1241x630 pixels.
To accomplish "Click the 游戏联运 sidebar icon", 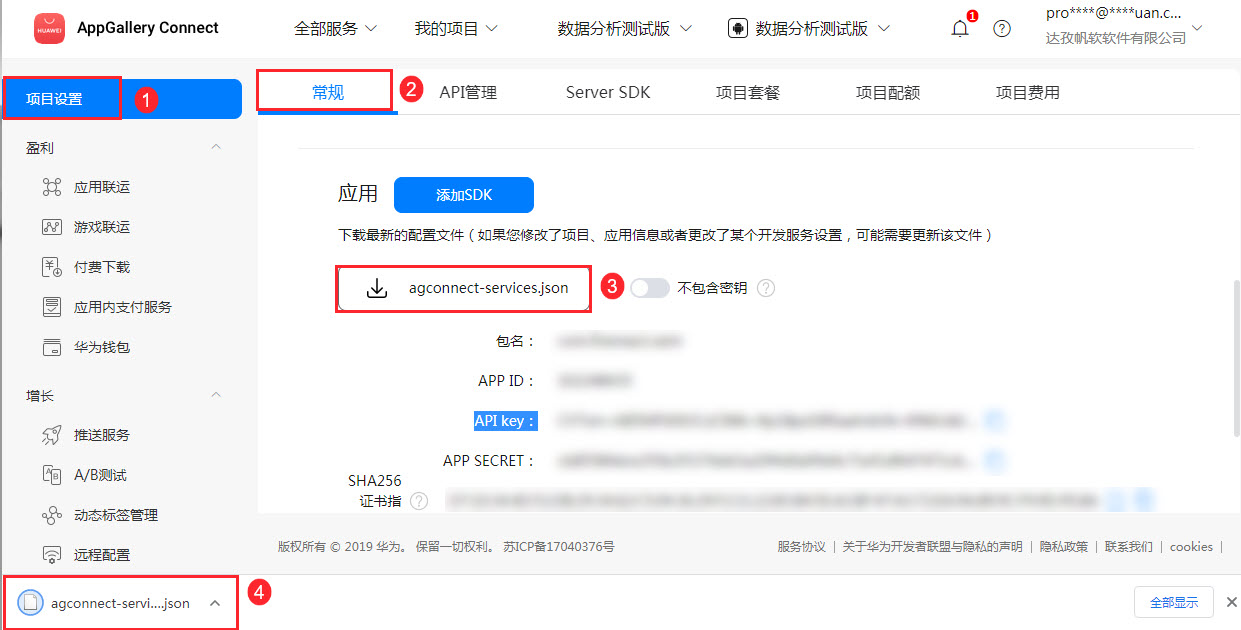I will (52, 227).
